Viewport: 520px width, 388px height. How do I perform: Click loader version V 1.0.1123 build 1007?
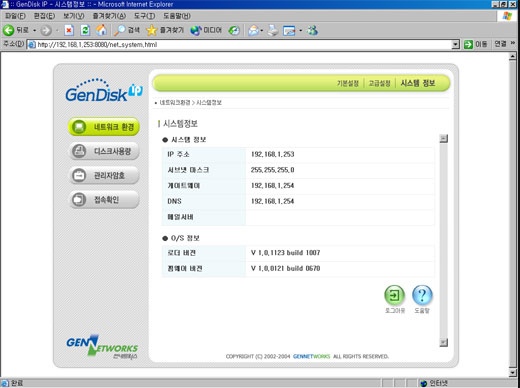285,253
